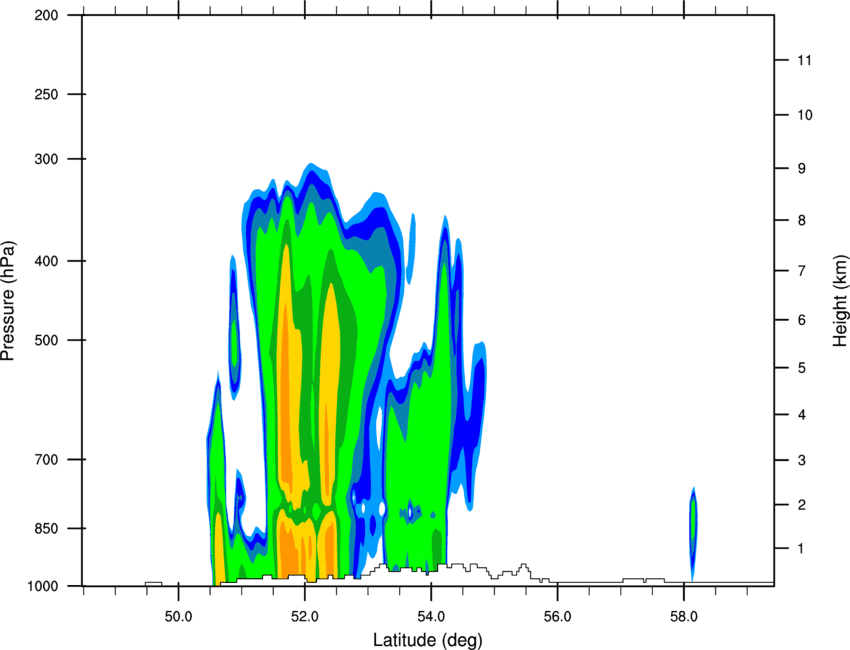Click the 400 pressure tick label
The width and height of the screenshot is (850, 650).
tap(46, 261)
